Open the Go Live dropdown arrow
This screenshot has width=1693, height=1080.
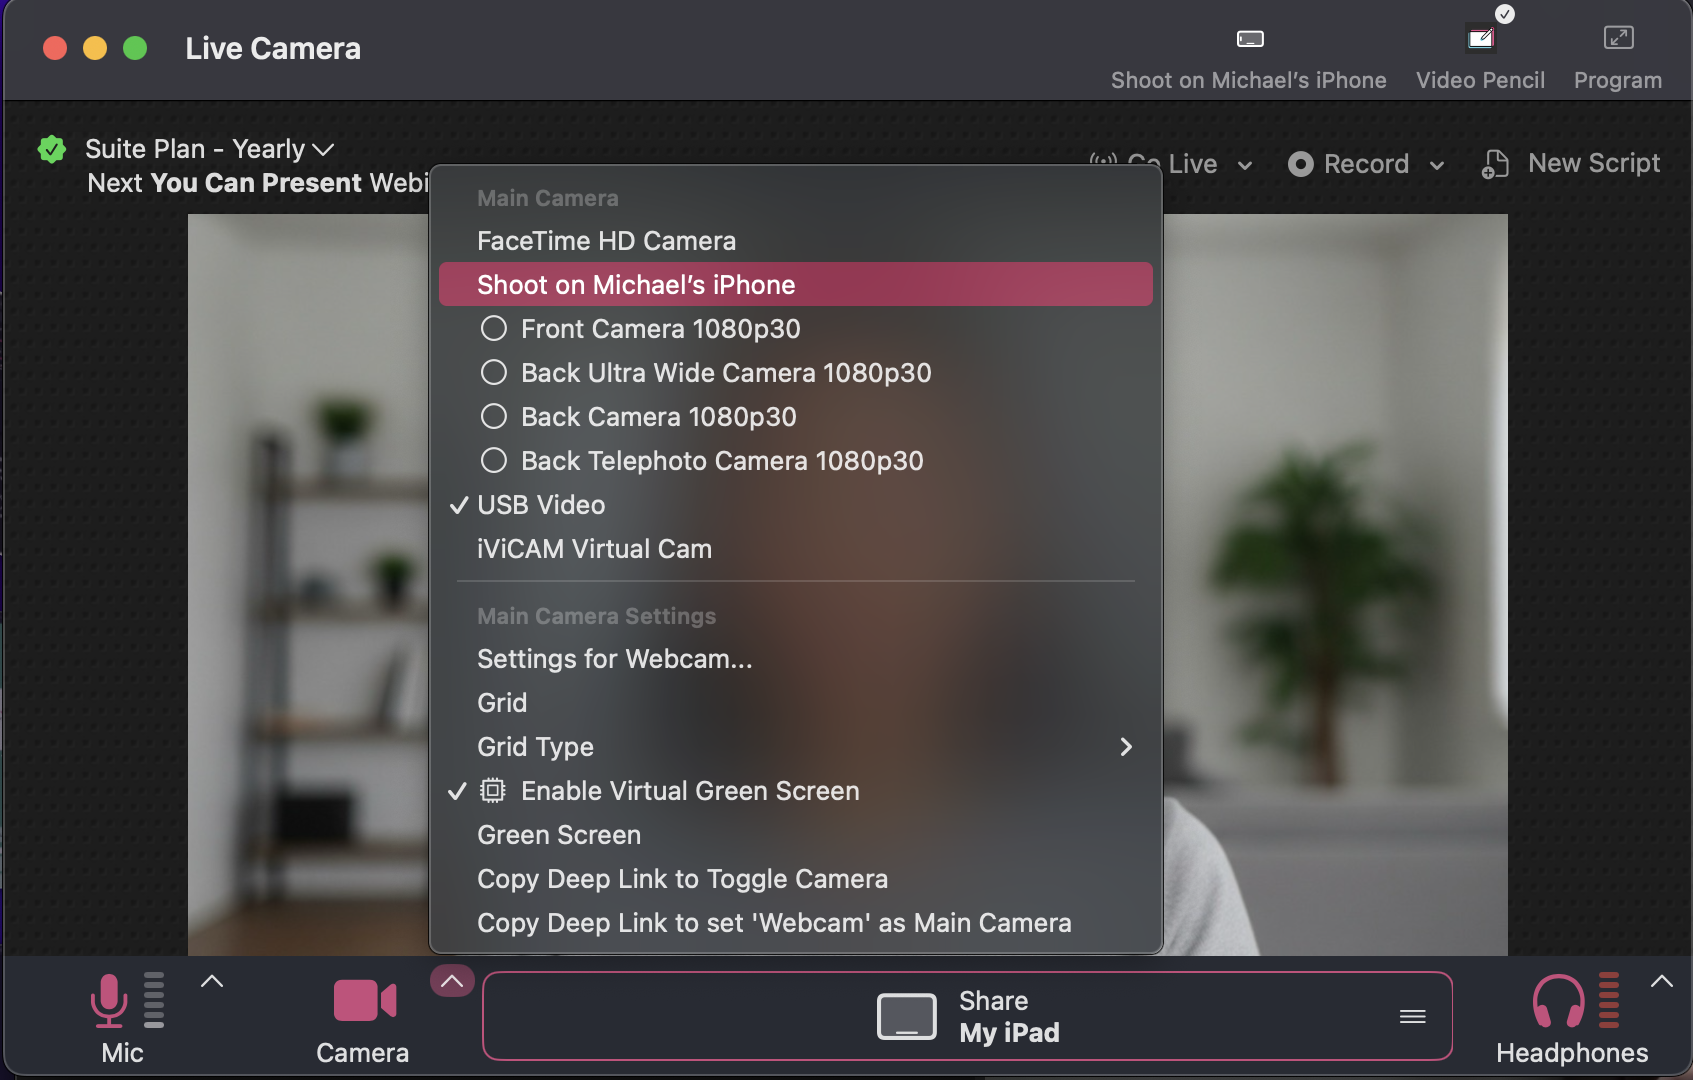coord(1245,165)
